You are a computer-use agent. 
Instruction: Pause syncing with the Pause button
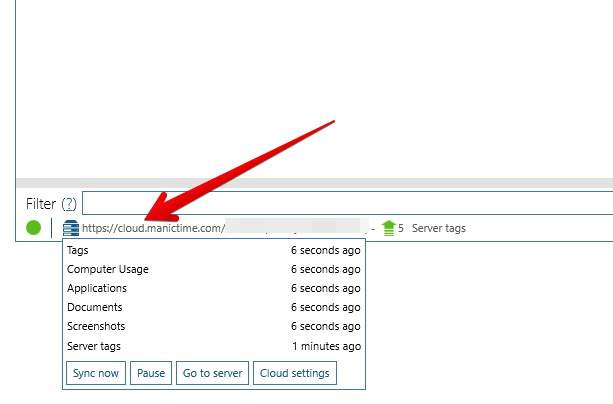coord(151,373)
